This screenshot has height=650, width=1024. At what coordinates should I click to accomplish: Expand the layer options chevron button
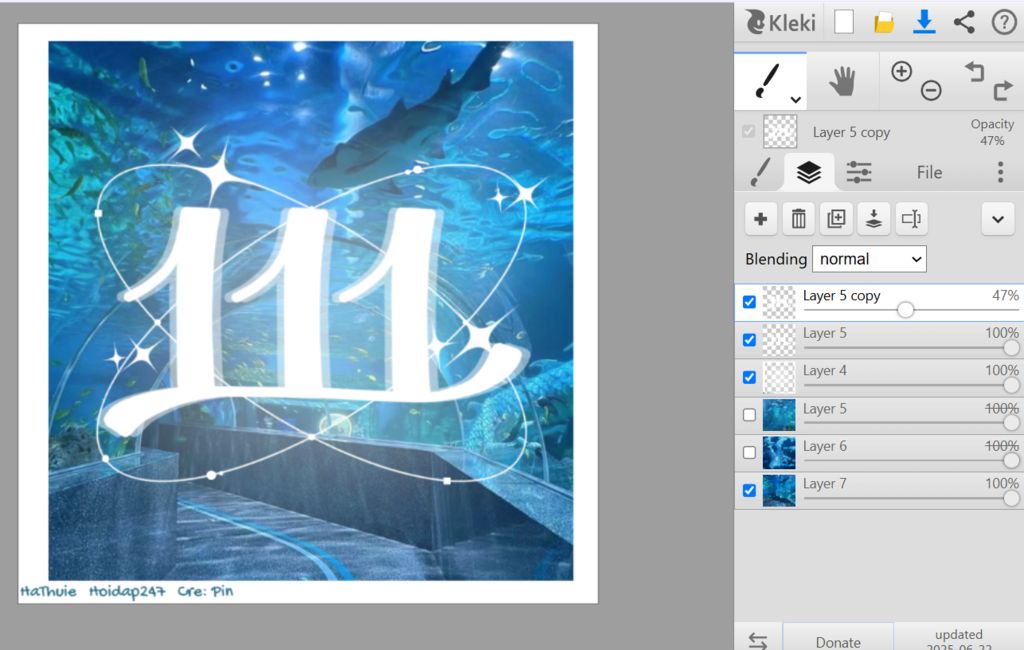pyautogui.click(x=998, y=219)
